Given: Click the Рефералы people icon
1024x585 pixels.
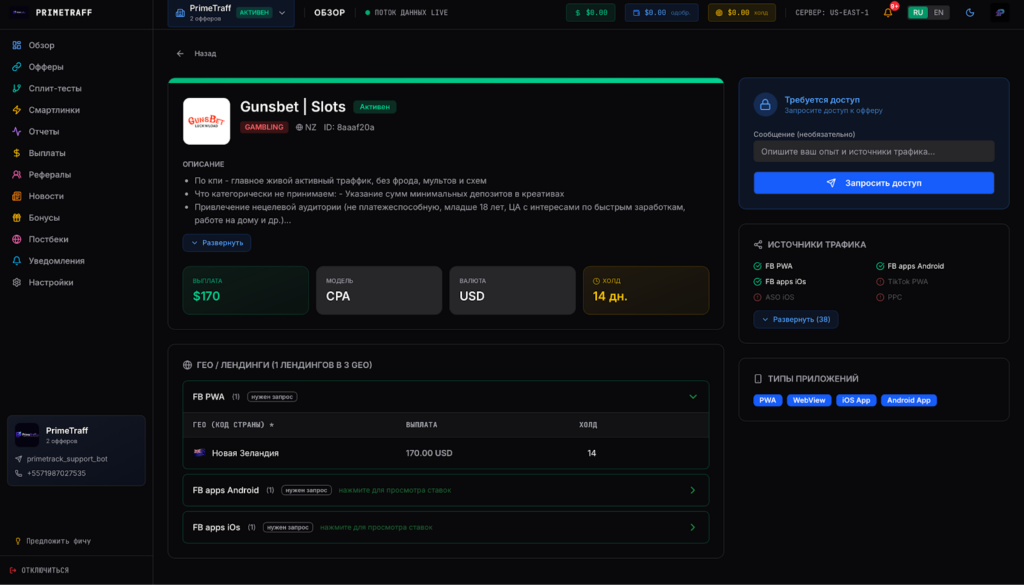Looking at the screenshot, I should coord(17,174).
